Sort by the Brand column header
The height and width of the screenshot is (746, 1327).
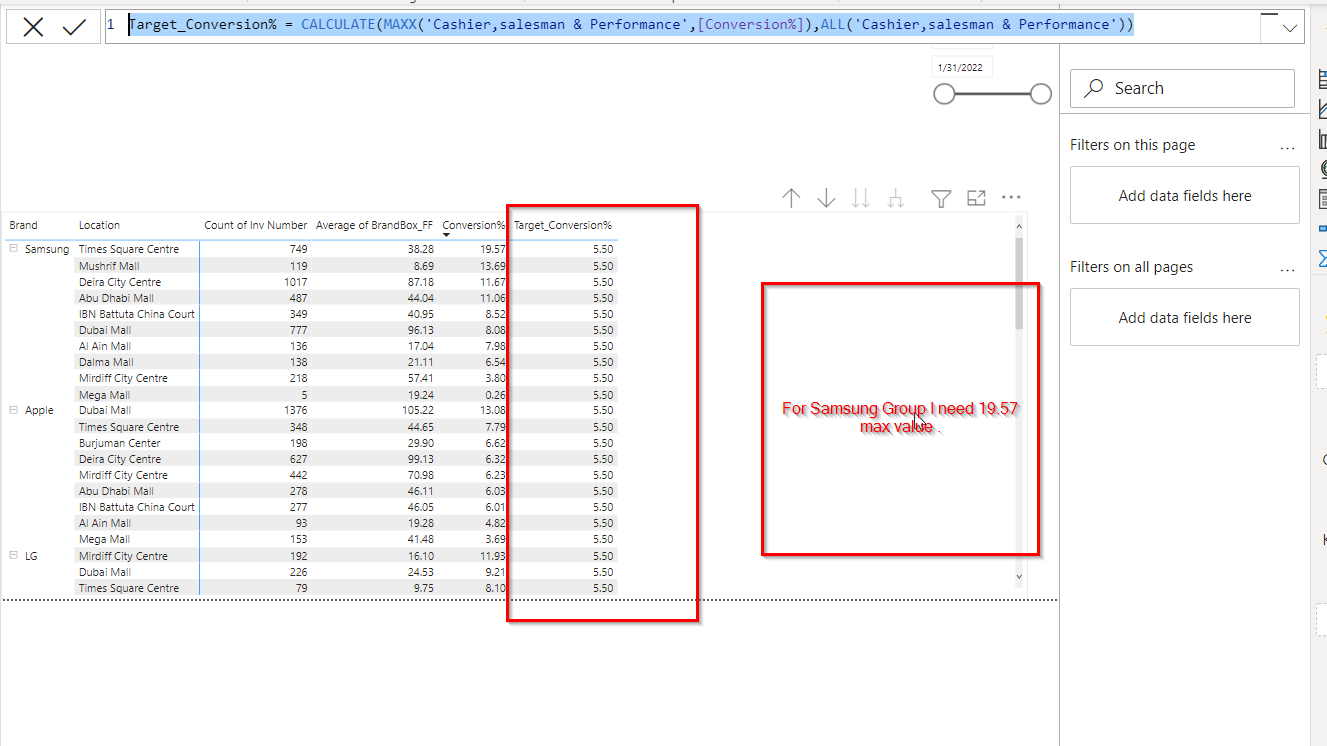[x=24, y=225]
